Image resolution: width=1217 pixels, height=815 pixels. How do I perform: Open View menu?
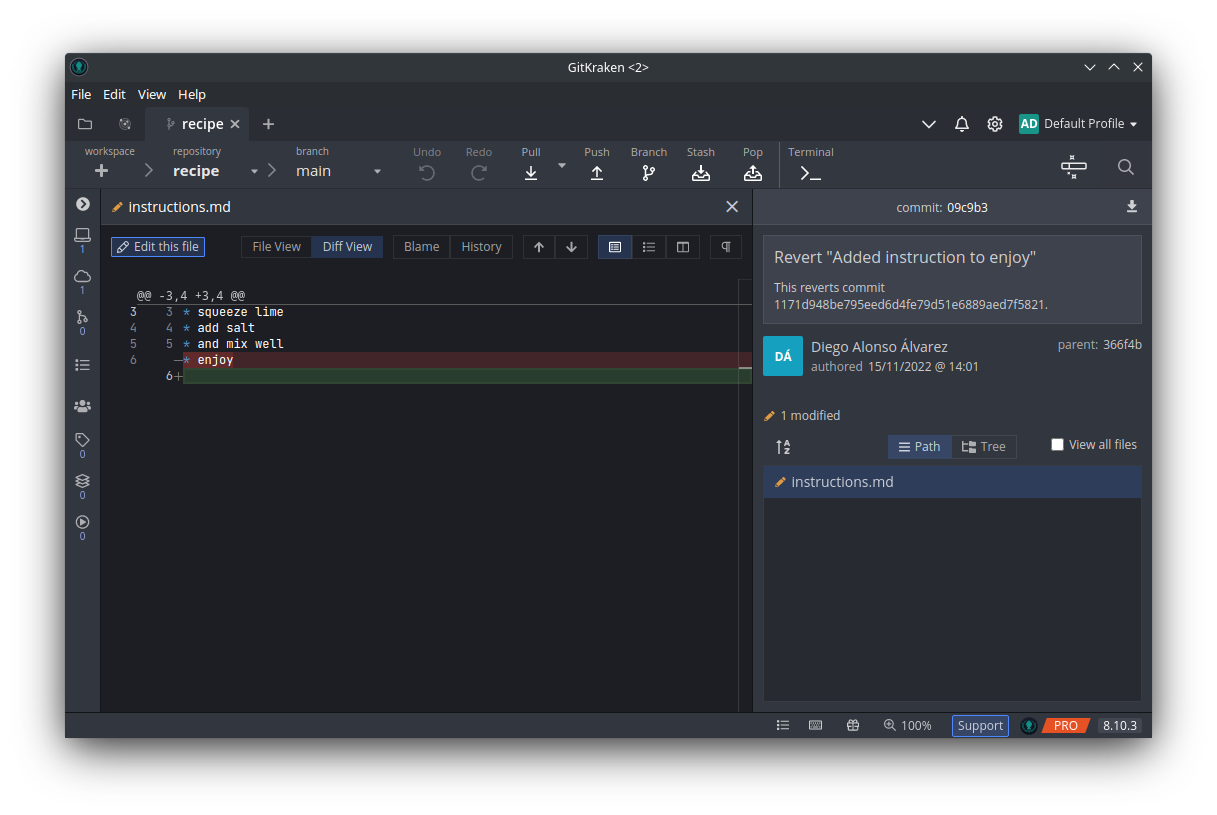pos(152,94)
